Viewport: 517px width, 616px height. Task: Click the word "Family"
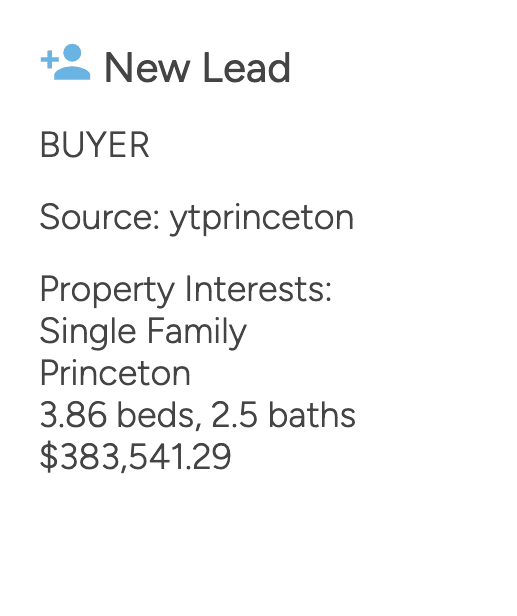point(197,332)
